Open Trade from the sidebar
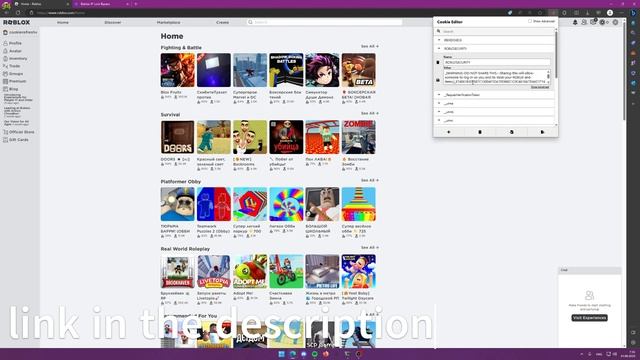The height and width of the screenshot is (360, 640). click(x=12, y=66)
